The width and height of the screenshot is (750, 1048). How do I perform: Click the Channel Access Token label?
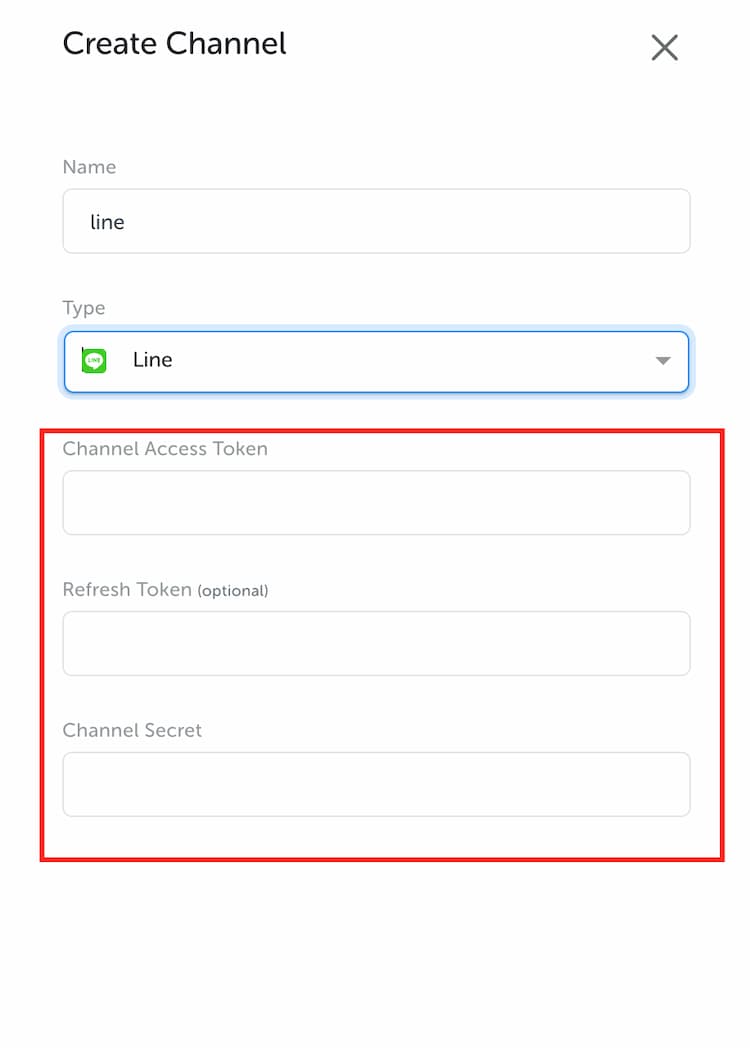coord(165,448)
